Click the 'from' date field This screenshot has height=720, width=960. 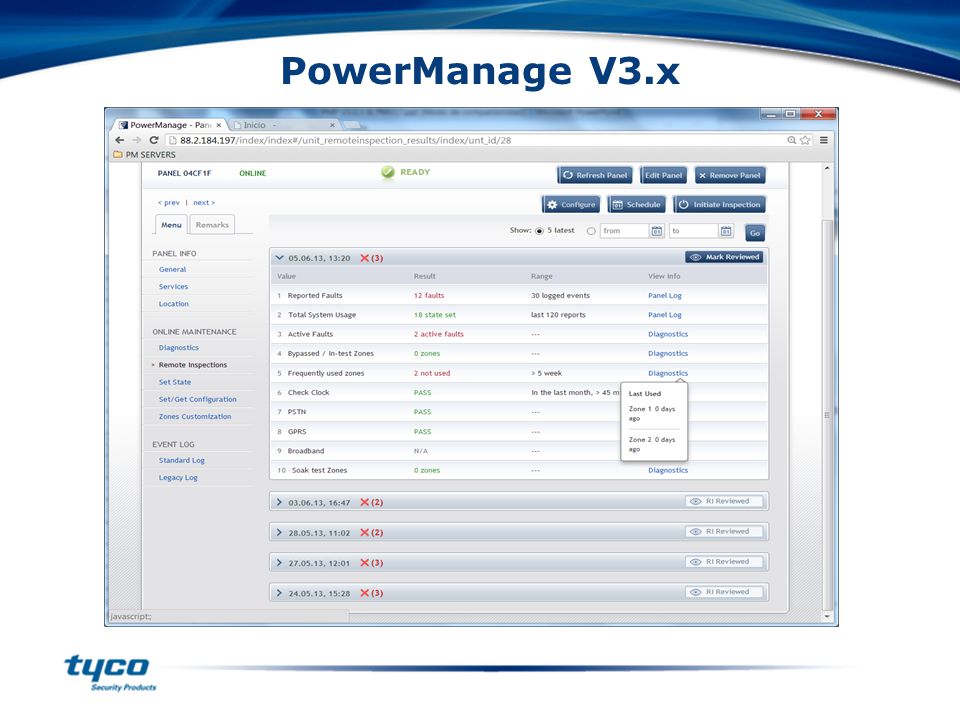(623, 231)
